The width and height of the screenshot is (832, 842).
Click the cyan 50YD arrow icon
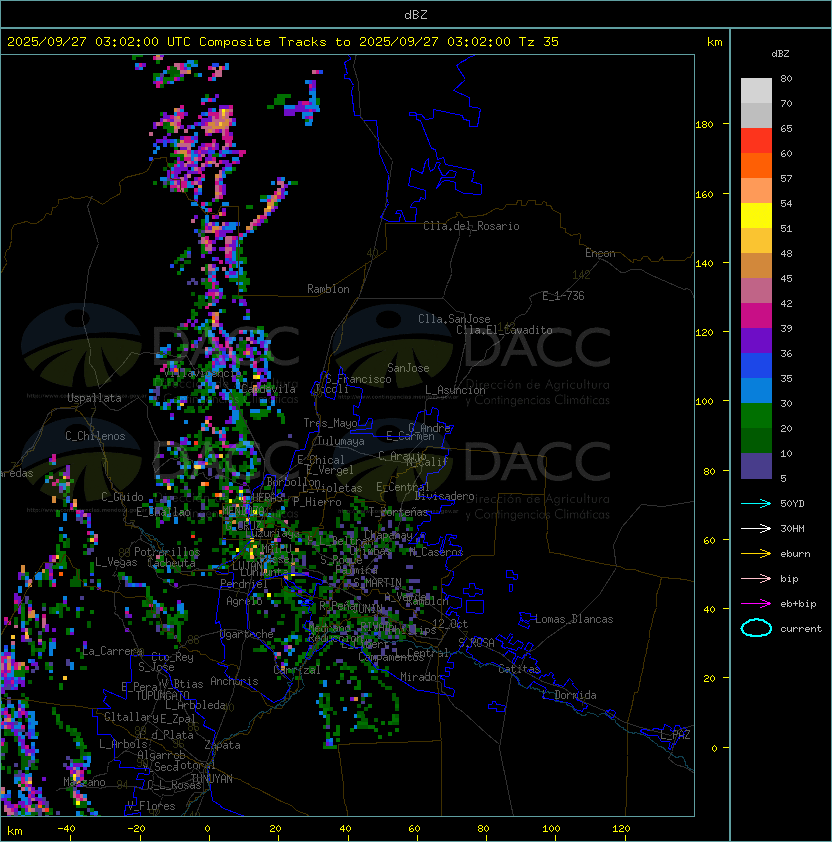click(x=756, y=504)
